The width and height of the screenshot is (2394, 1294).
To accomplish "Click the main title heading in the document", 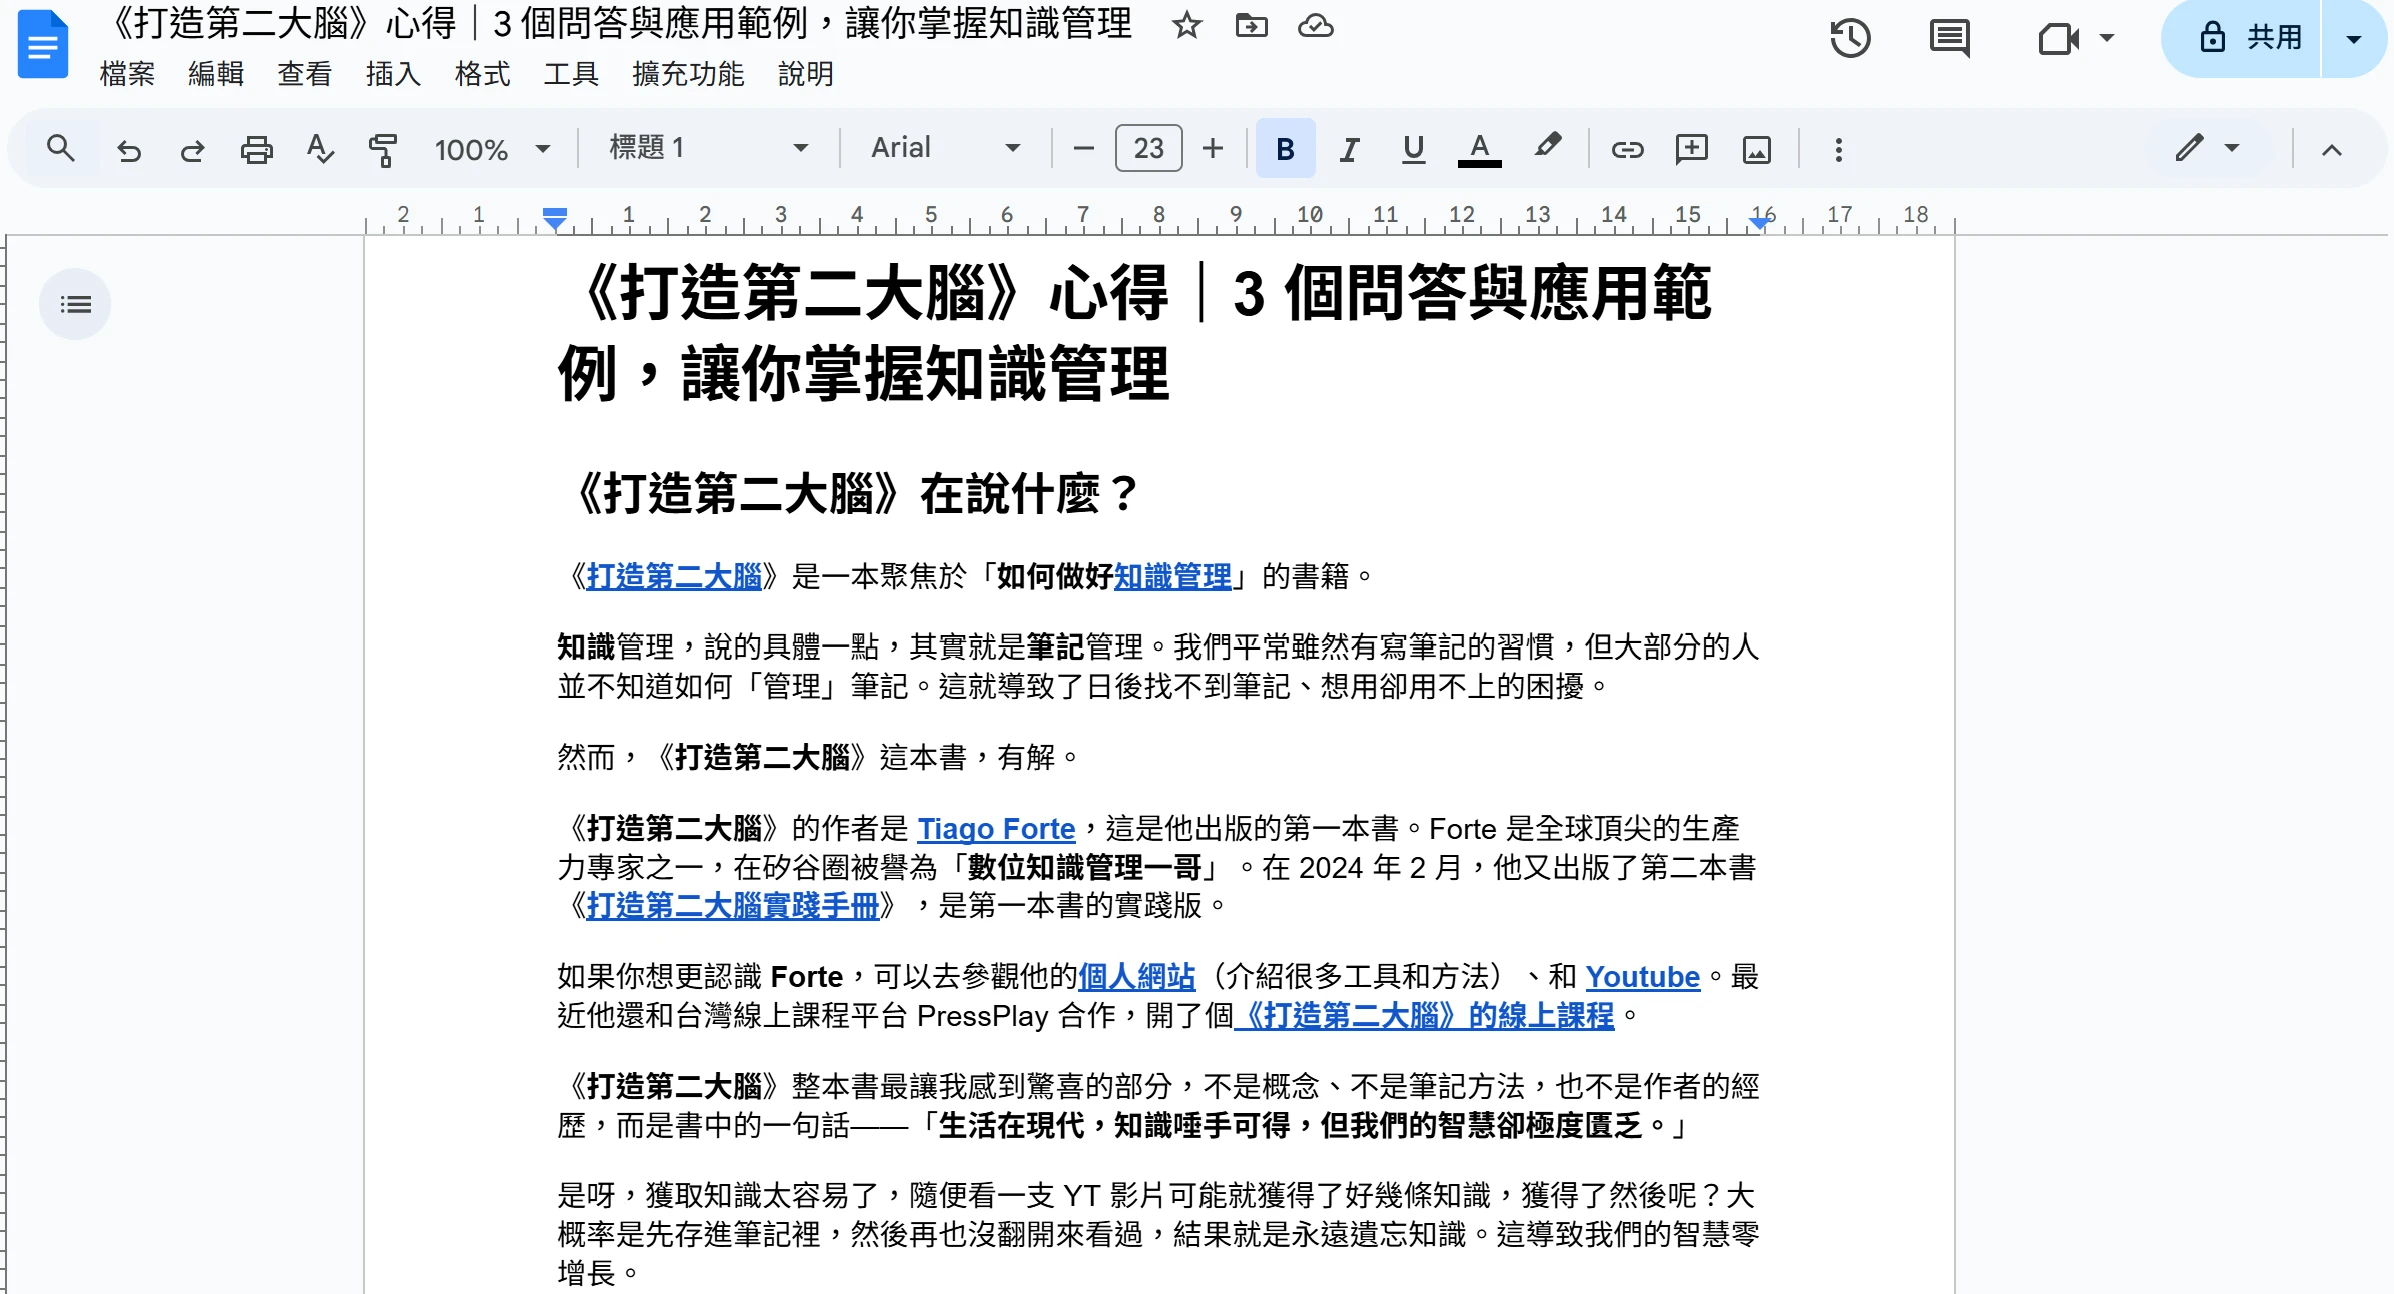I will 1134,334.
